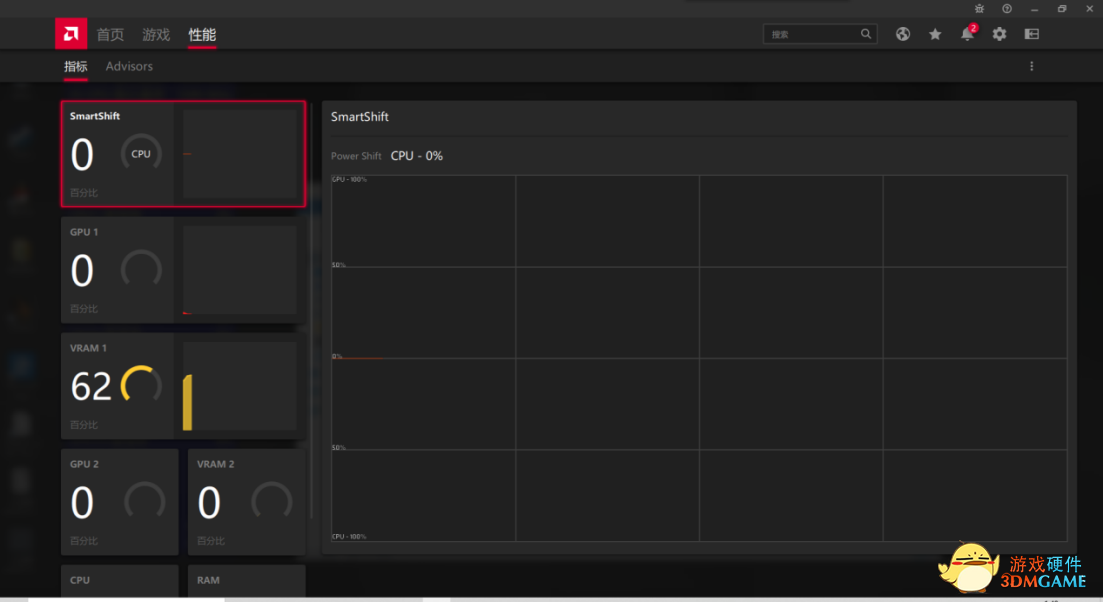Switch to the 游戏 gaming tab

[156, 34]
